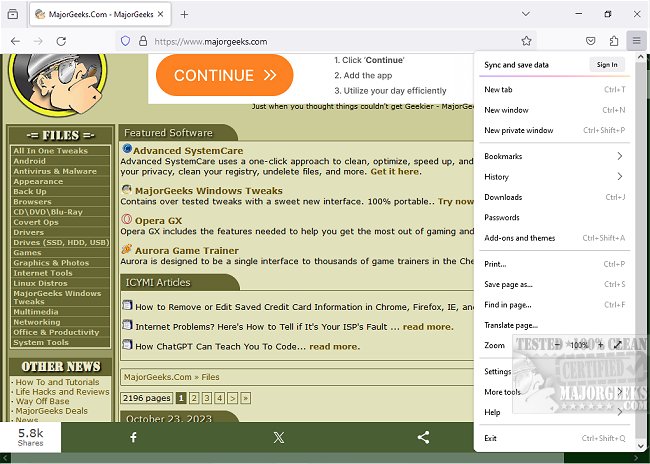Screen dimensions: 650x464
Task: Open Downloads from the menu
Action: point(554,197)
